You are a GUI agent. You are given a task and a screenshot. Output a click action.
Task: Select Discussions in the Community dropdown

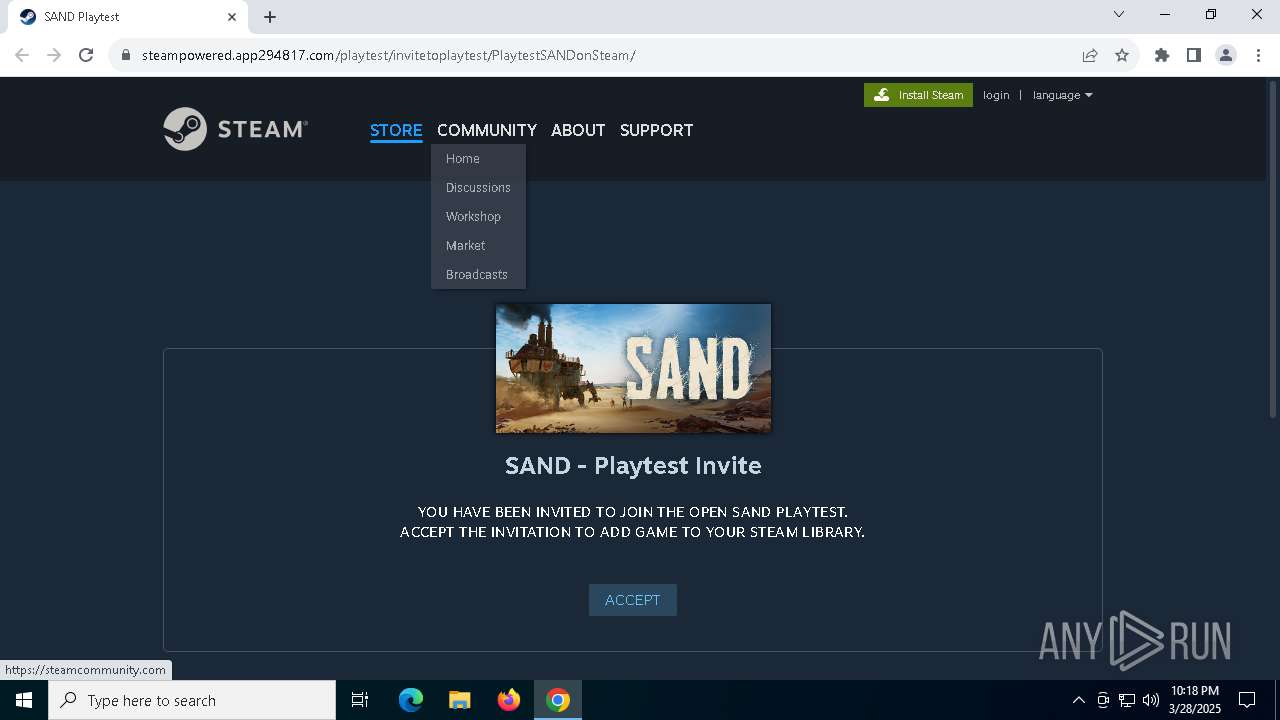pos(478,188)
